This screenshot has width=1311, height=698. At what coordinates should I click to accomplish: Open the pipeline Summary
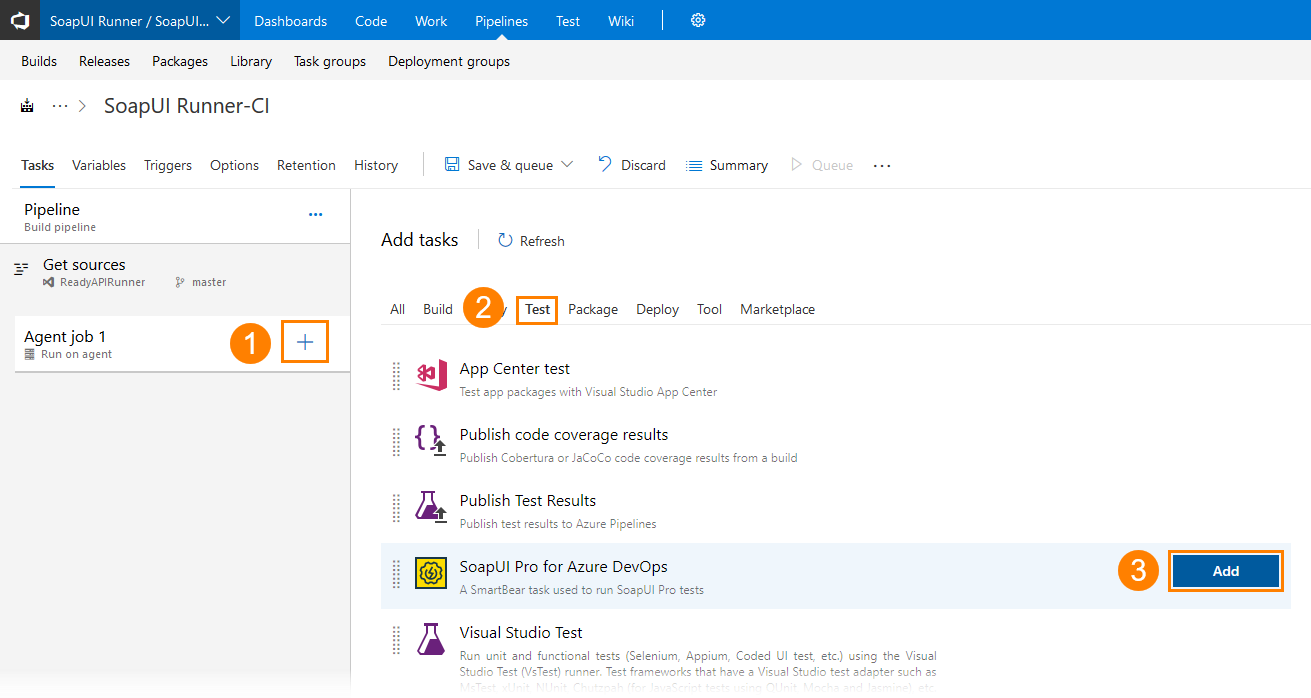[727, 165]
